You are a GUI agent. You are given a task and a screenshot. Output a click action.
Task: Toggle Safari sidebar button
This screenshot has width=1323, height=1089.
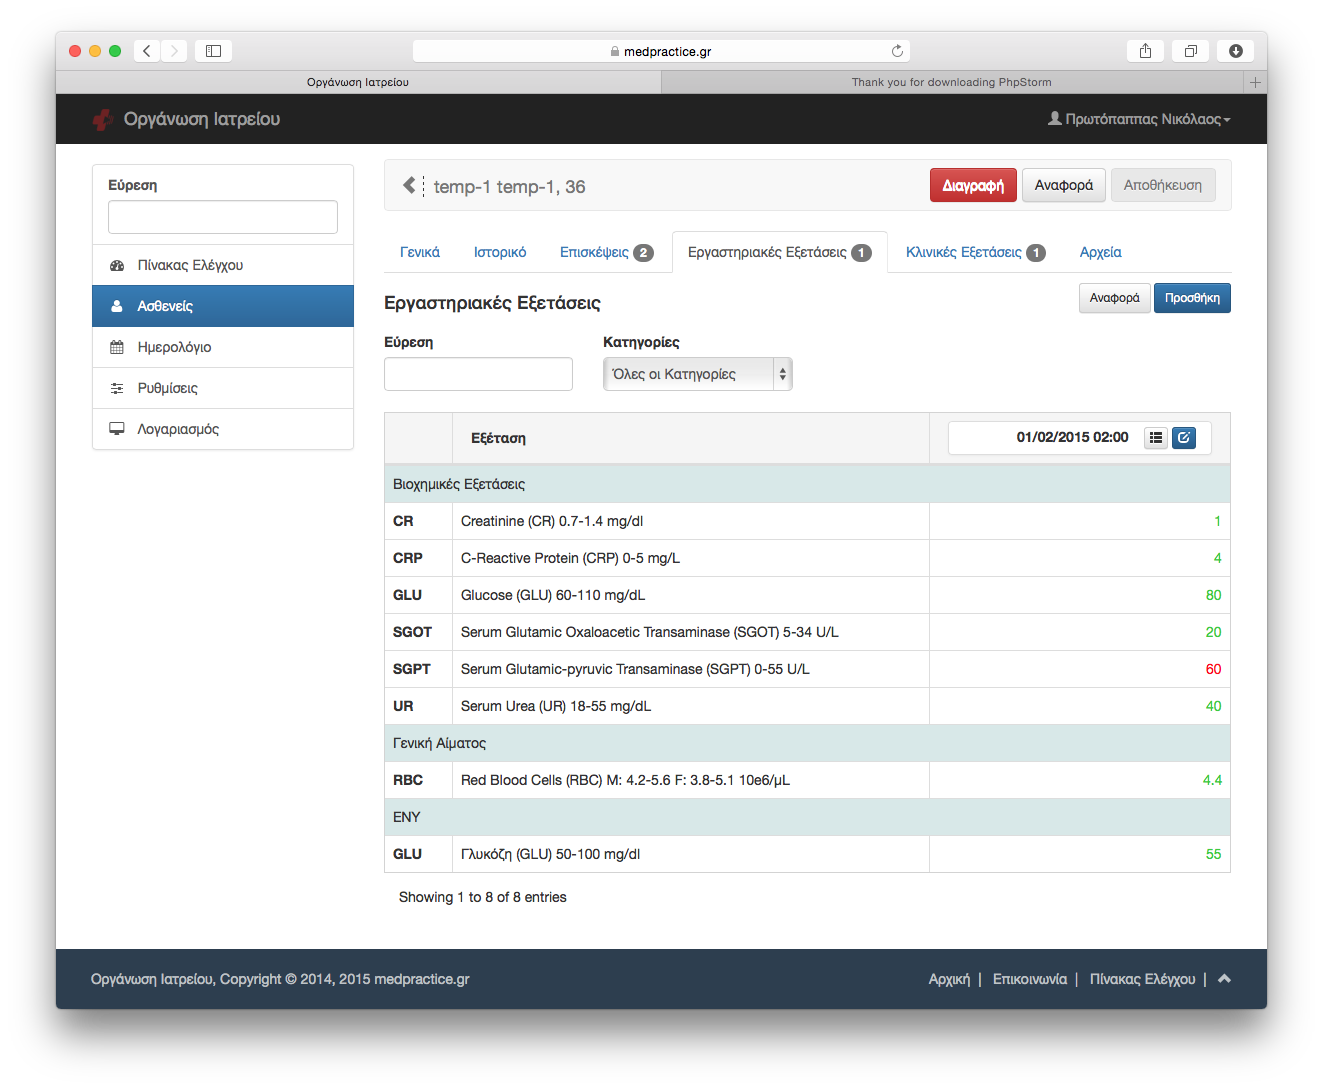click(x=213, y=51)
